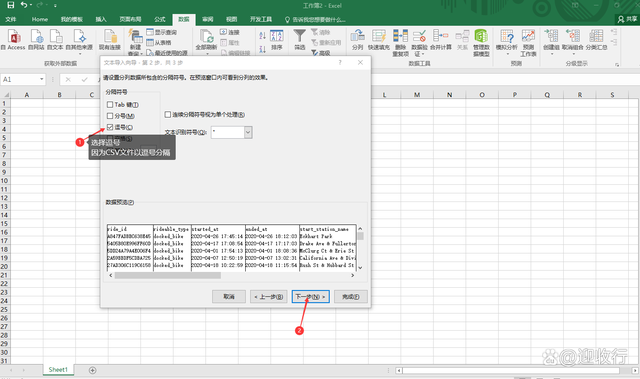This screenshot has height=379, width=640.
Task: Click the wizard help question mark
Action: (340, 62)
